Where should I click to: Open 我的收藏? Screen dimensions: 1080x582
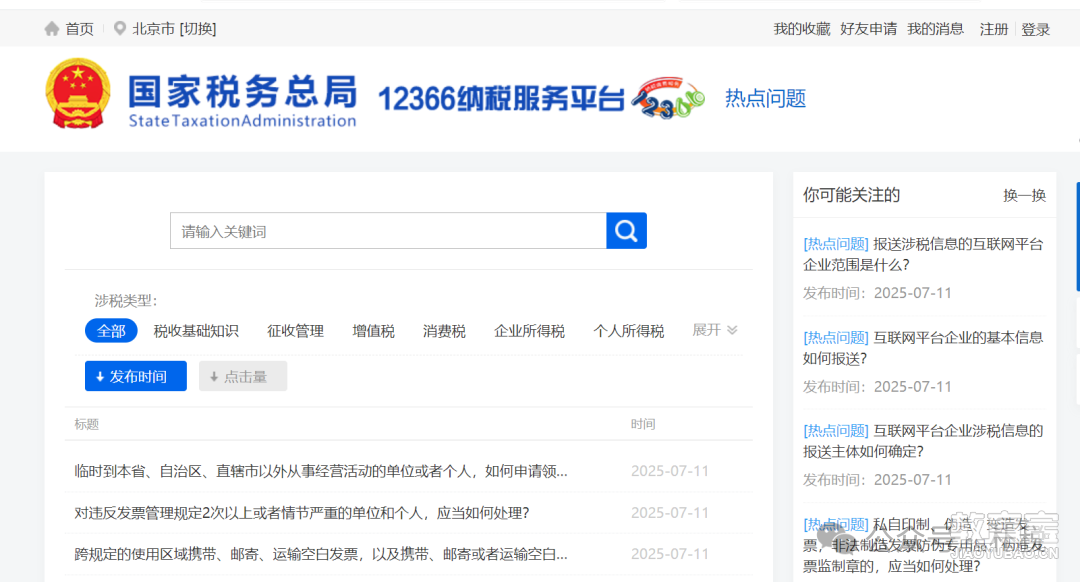[802, 29]
